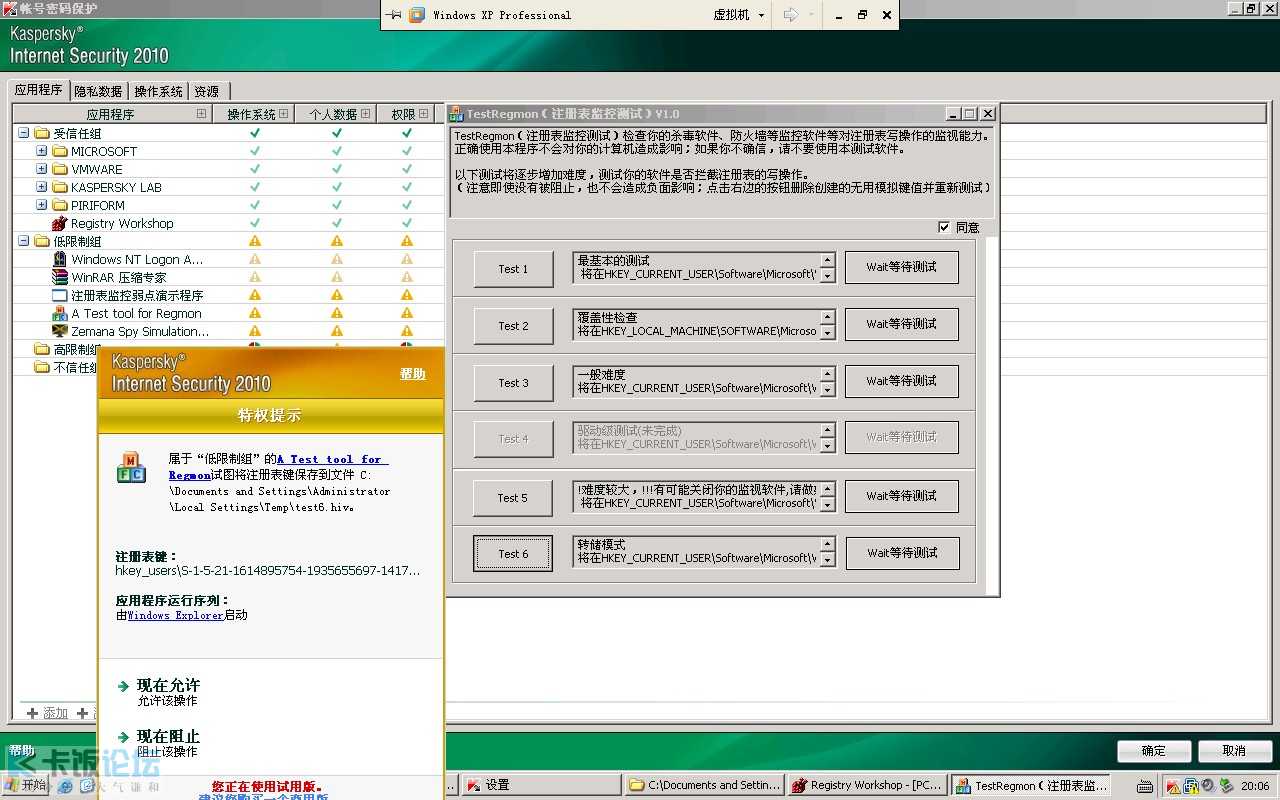Expand the 操作系统 column header
The width and height of the screenshot is (1280, 800).
pos(284,114)
